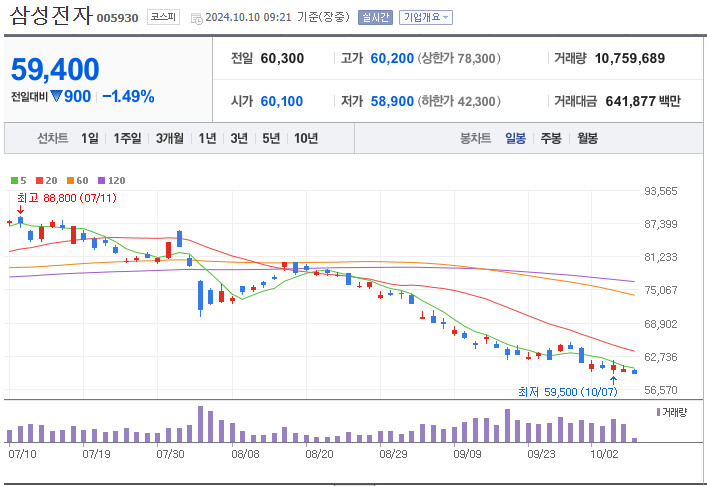The height and width of the screenshot is (486, 707).
Task: Click the red 20-day moving average legend
Action: (x=45, y=179)
